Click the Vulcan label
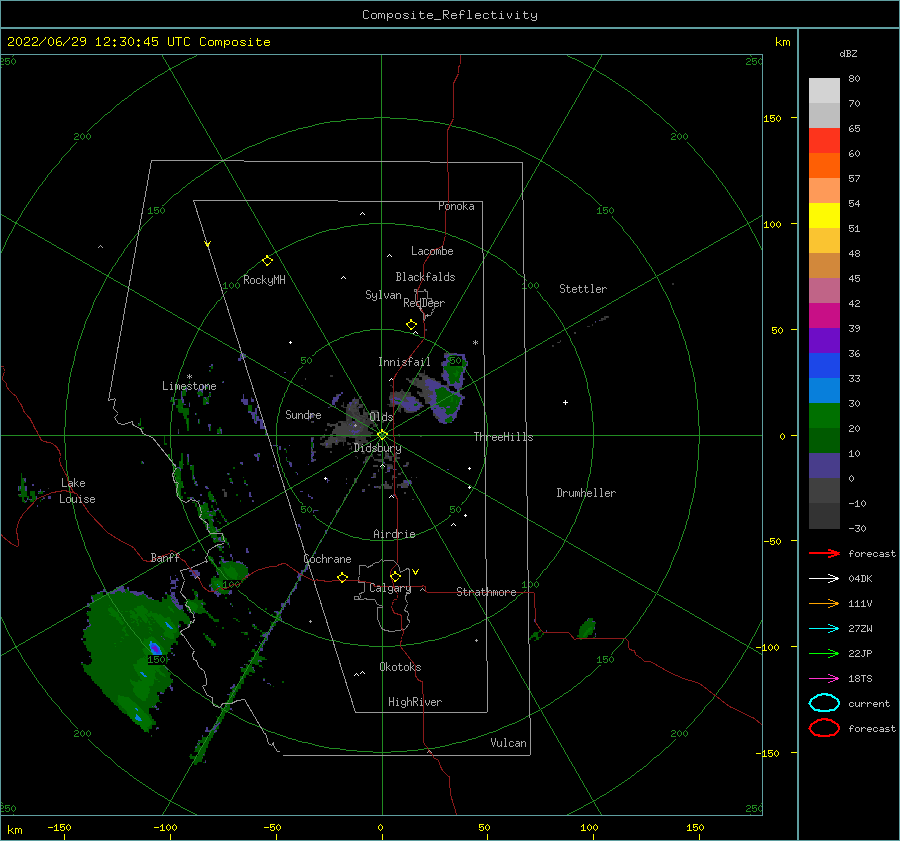This screenshot has width=900, height=841. tap(508, 743)
